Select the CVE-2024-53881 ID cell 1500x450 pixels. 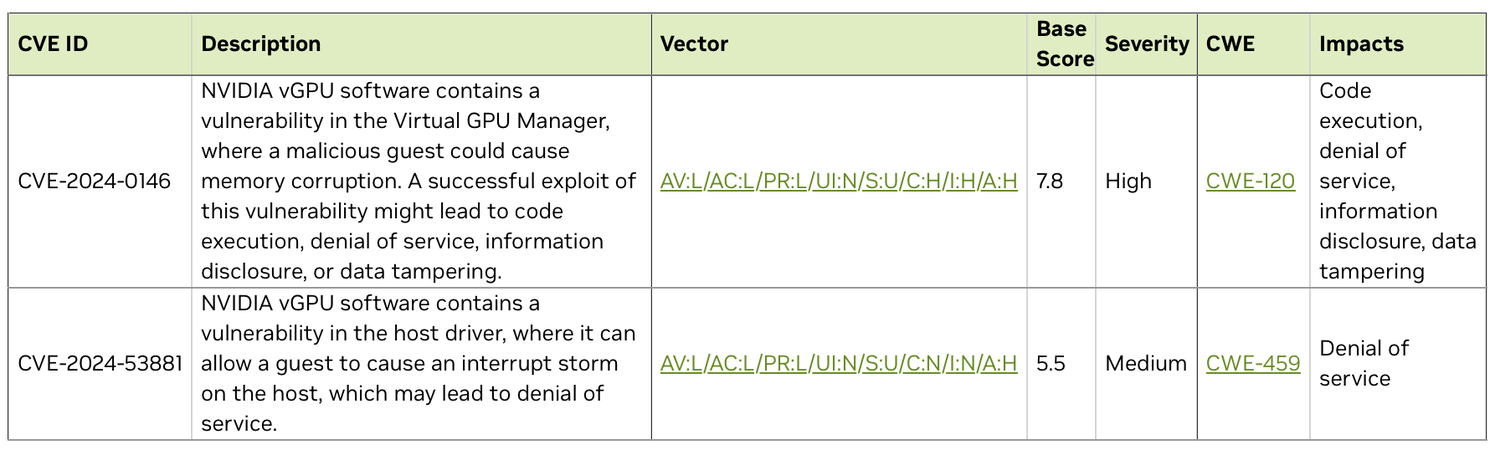pyautogui.click(x=100, y=364)
